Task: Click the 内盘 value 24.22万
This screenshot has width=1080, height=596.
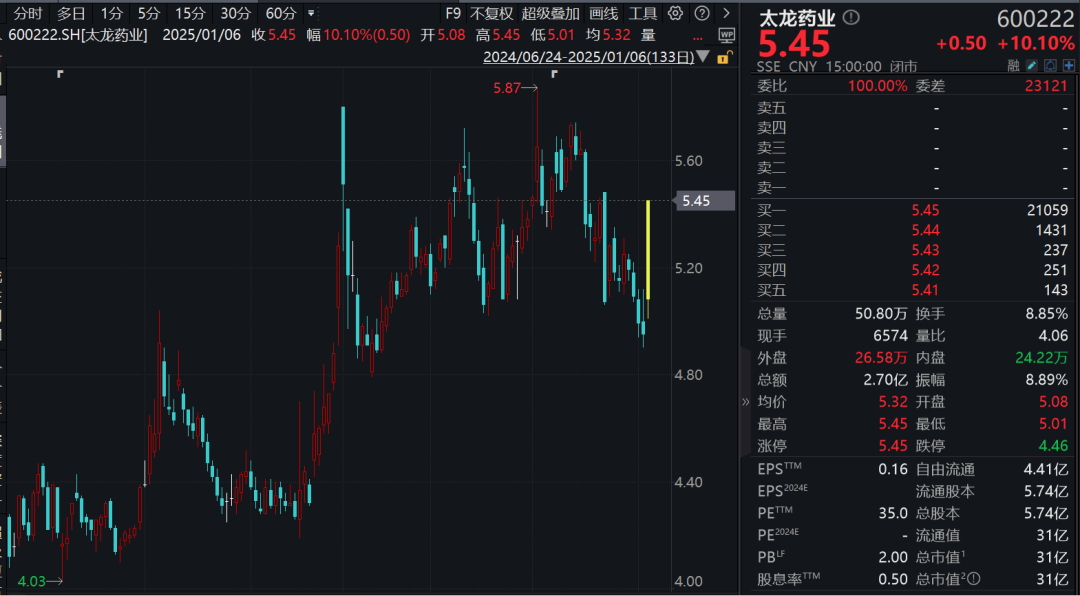Action: click(x=1042, y=358)
